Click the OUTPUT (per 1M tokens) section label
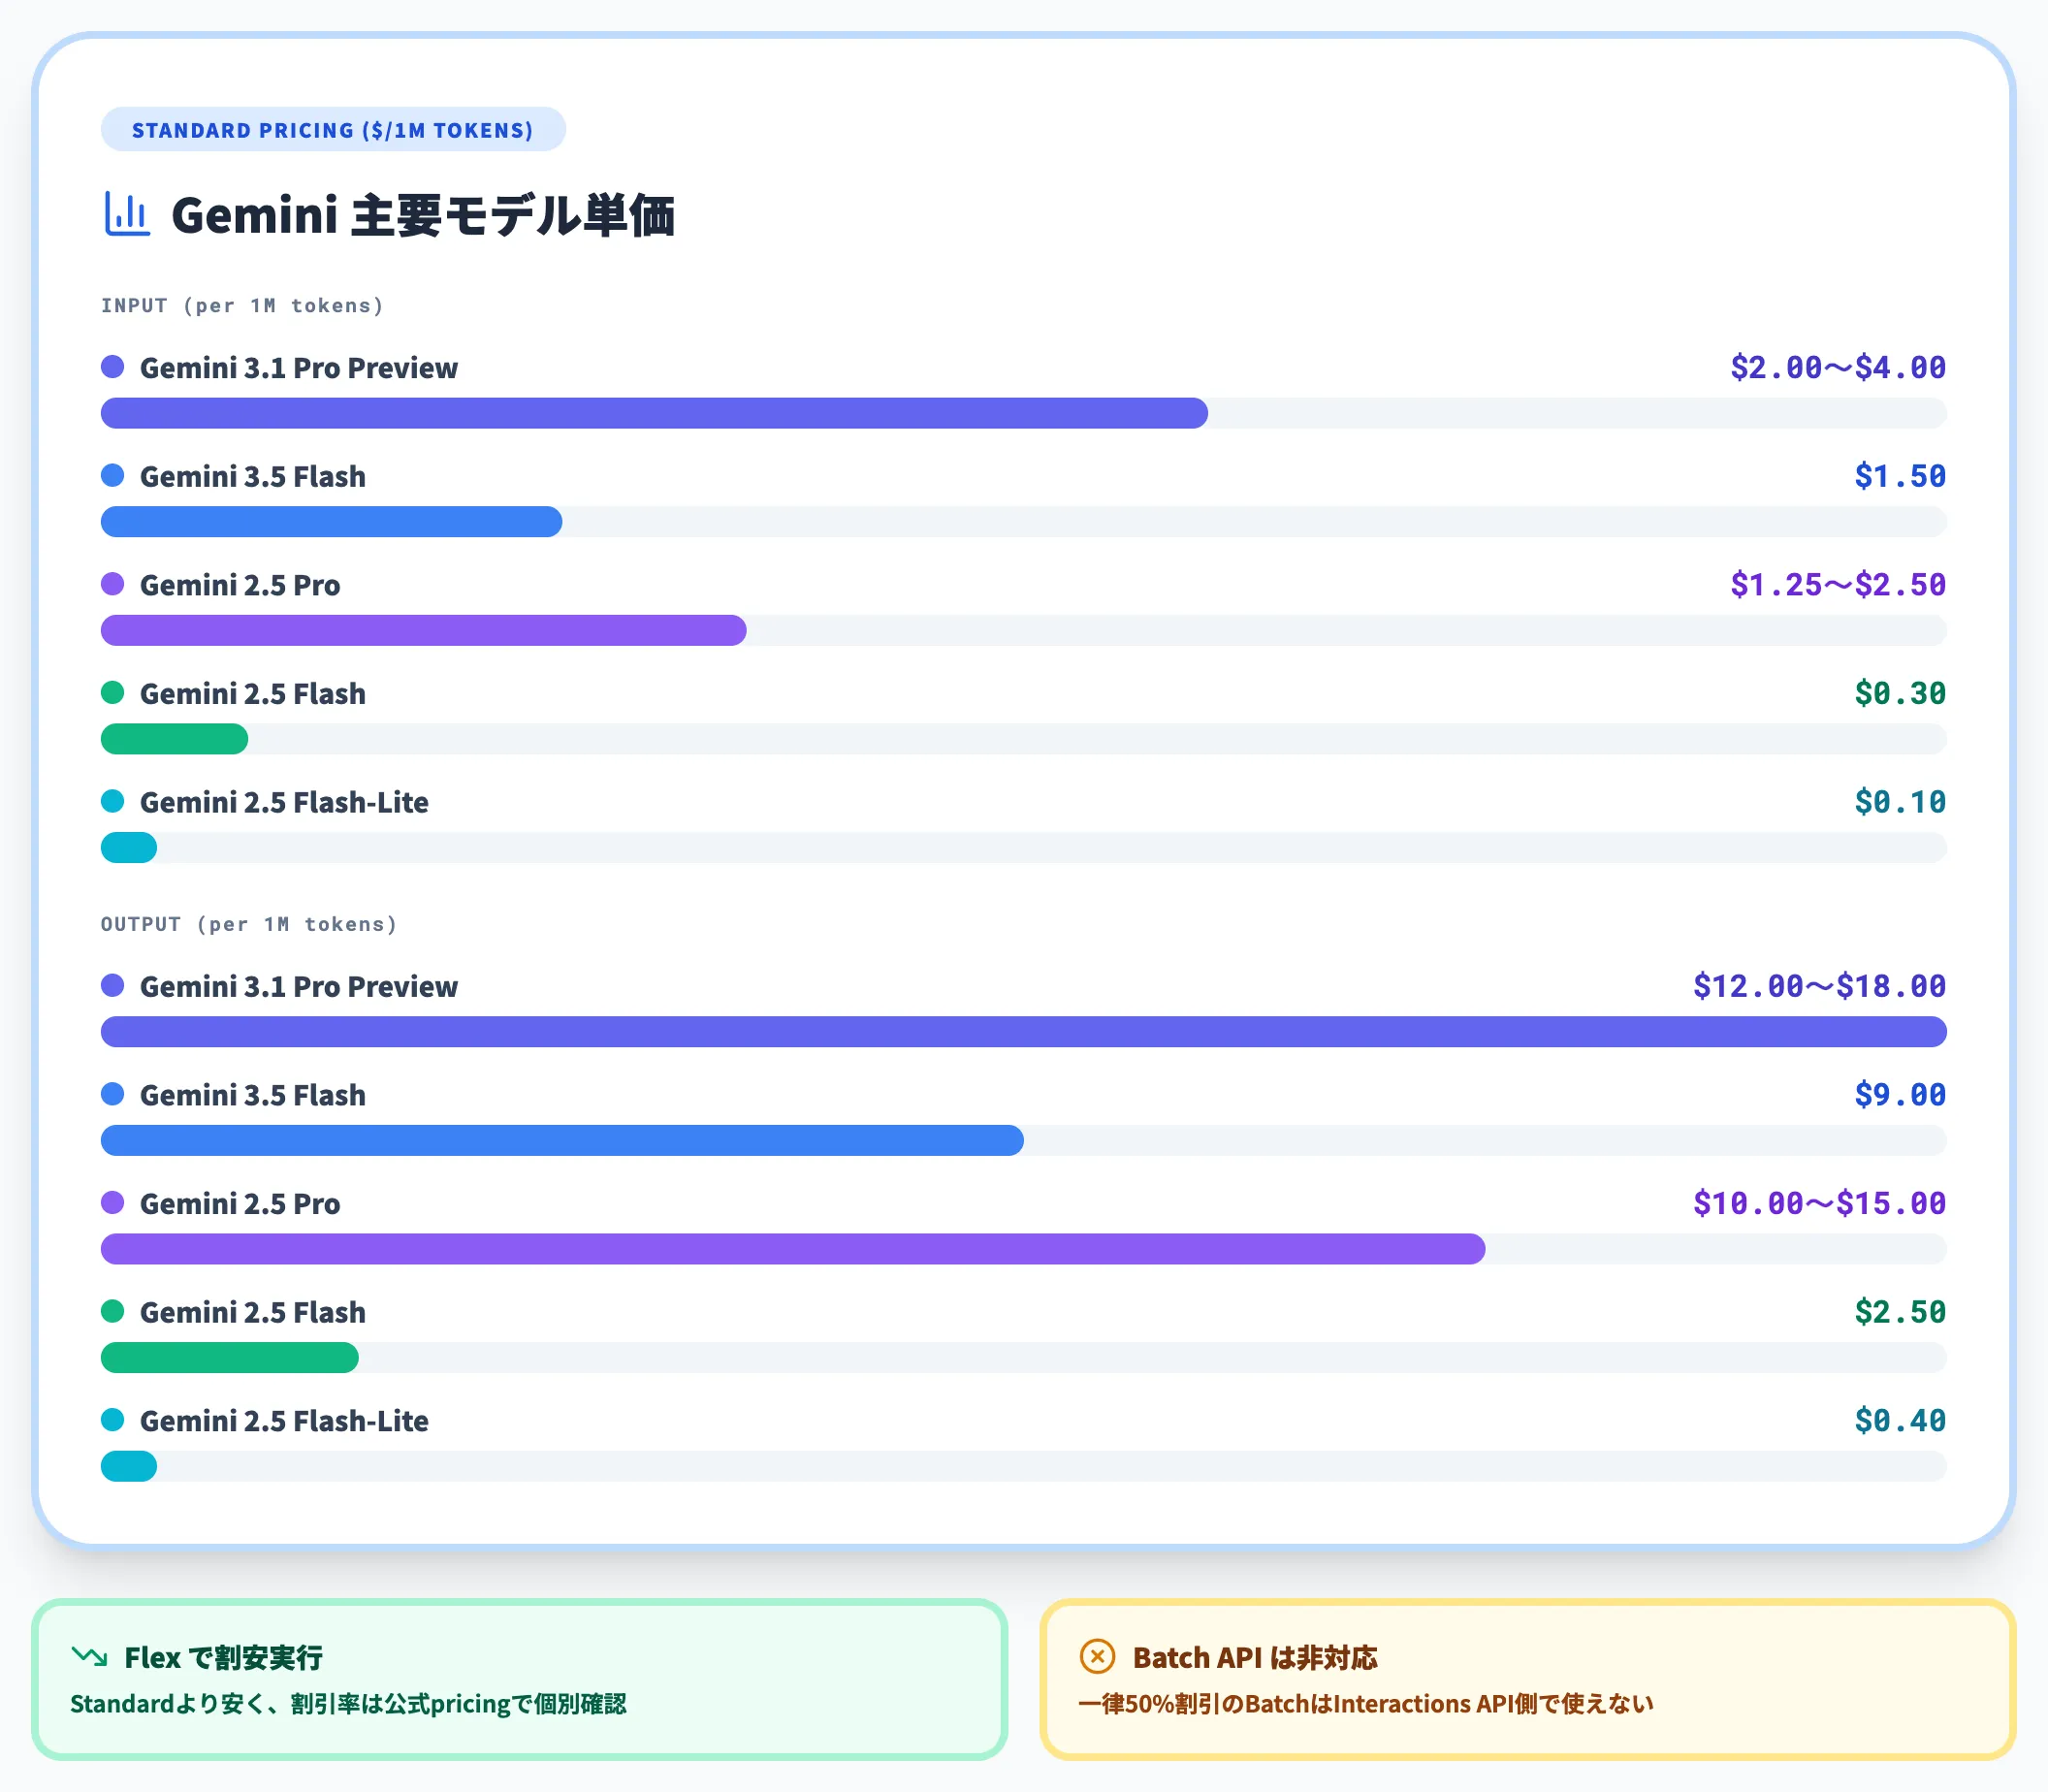This screenshot has width=2048, height=1792. 249,924
